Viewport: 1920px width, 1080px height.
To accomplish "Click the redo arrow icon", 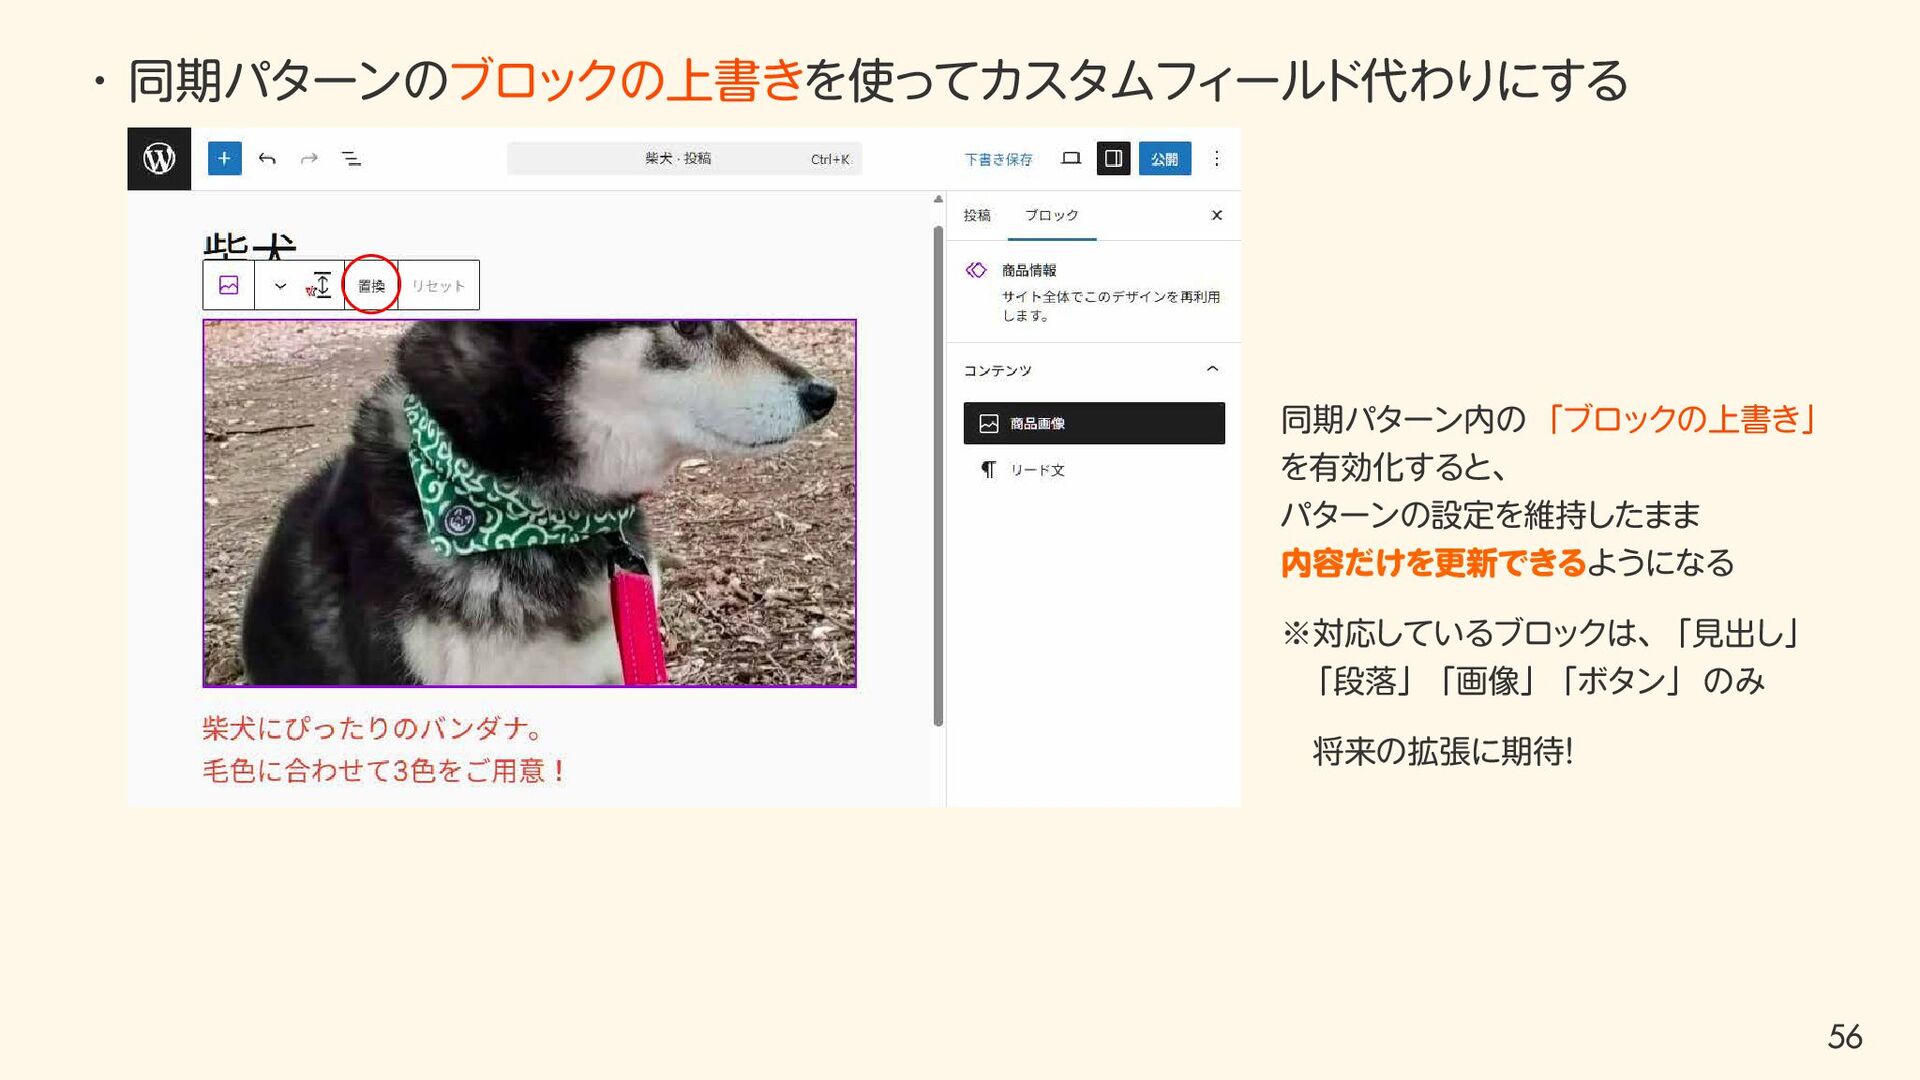I will [310, 158].
